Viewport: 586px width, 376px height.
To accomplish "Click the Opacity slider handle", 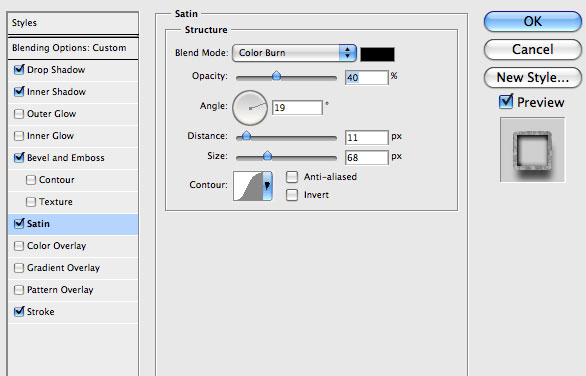I will point(277,76).
